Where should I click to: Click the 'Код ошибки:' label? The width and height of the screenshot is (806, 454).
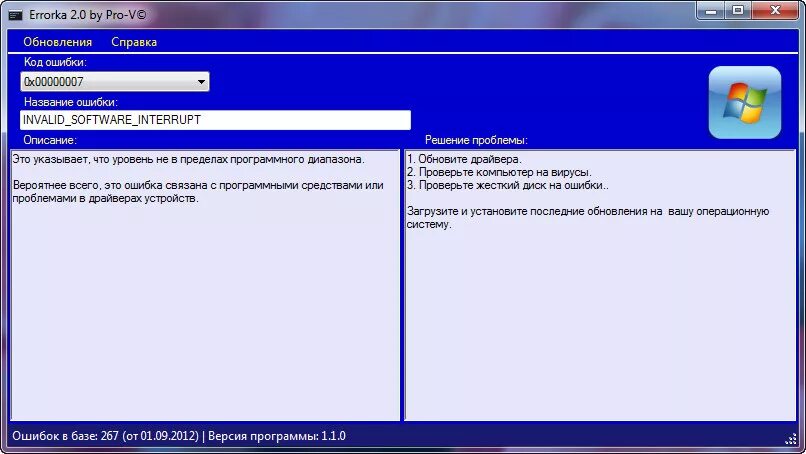(x=55, y=62)
